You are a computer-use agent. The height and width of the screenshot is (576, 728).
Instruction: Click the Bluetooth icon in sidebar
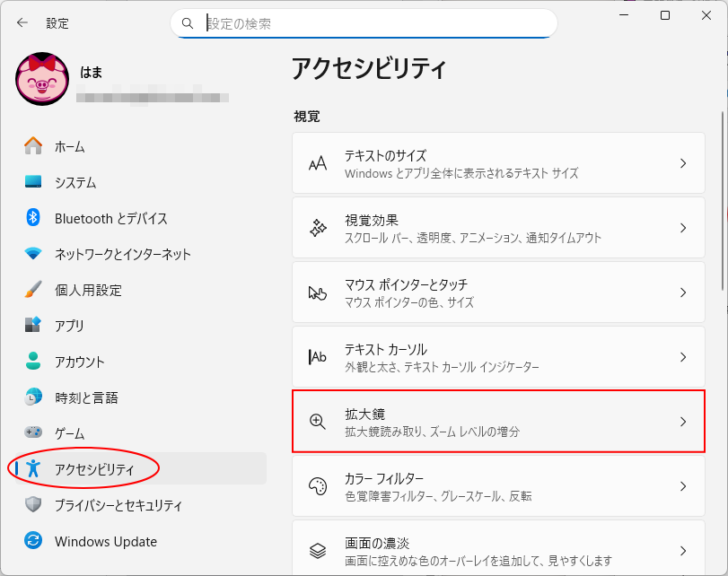(x=33, y=217)
